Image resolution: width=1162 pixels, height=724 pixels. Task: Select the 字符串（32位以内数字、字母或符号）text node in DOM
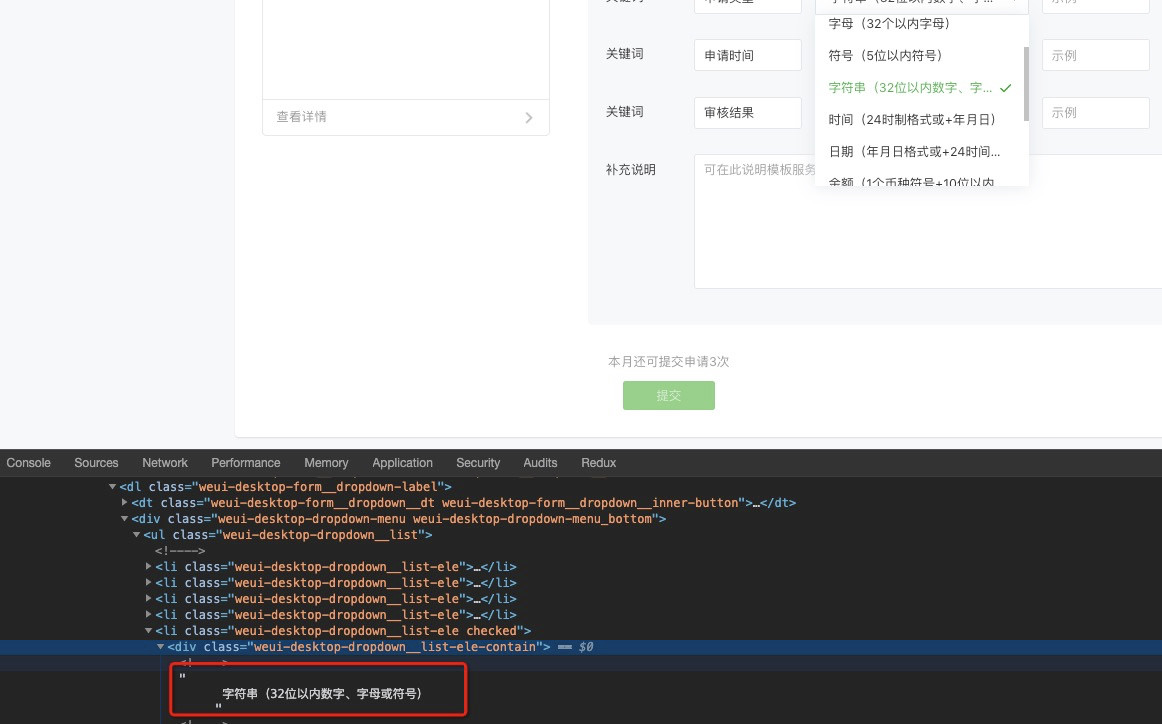click(x=322, y=694)
